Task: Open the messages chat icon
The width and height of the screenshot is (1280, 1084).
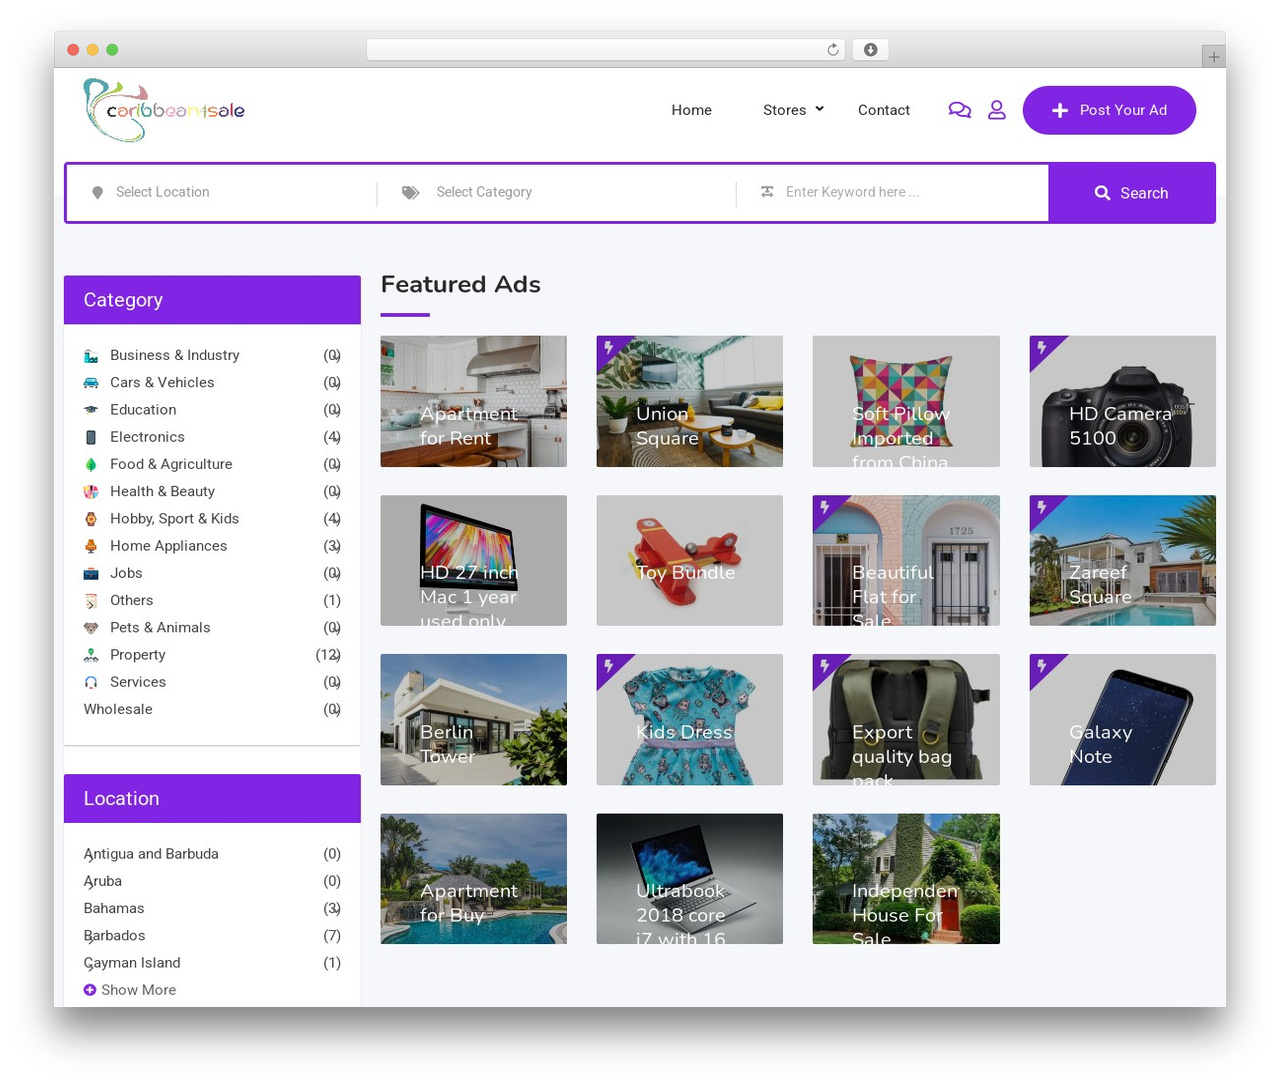Action: coord(959,110)
